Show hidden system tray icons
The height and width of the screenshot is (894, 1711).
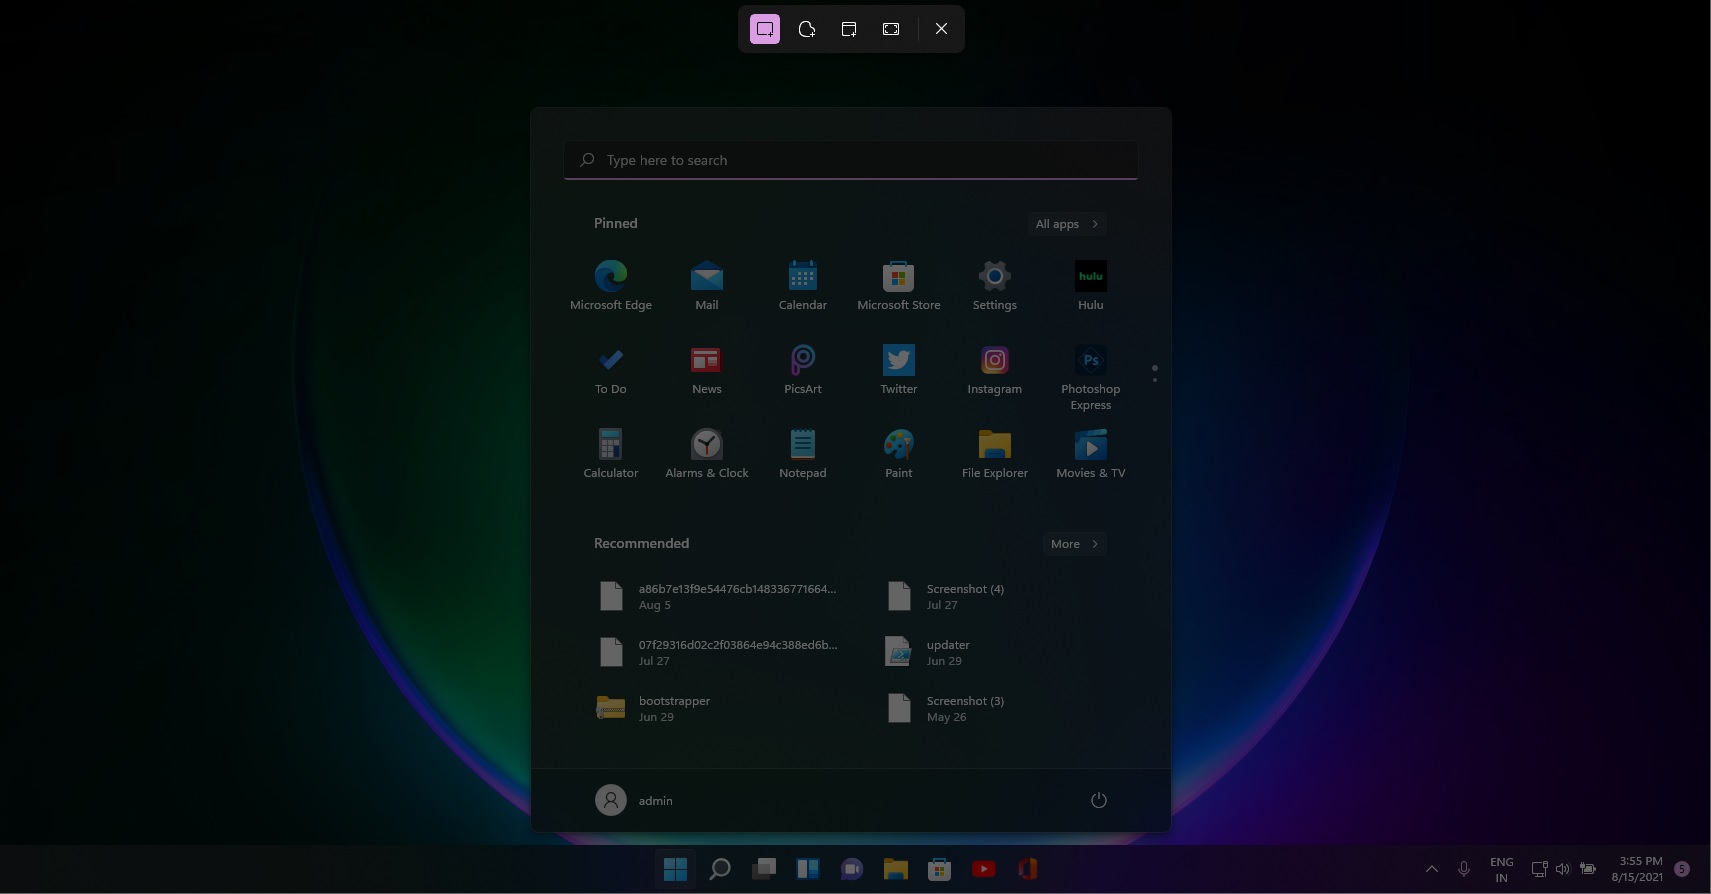1432,869
